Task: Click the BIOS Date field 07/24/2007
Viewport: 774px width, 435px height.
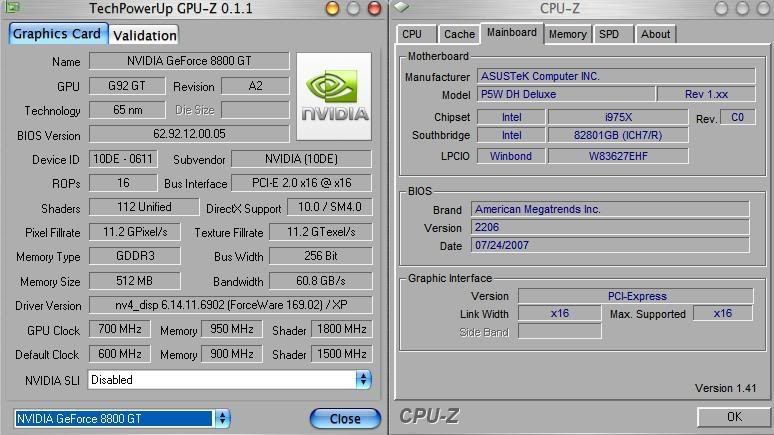Action: tap(610, 245)
